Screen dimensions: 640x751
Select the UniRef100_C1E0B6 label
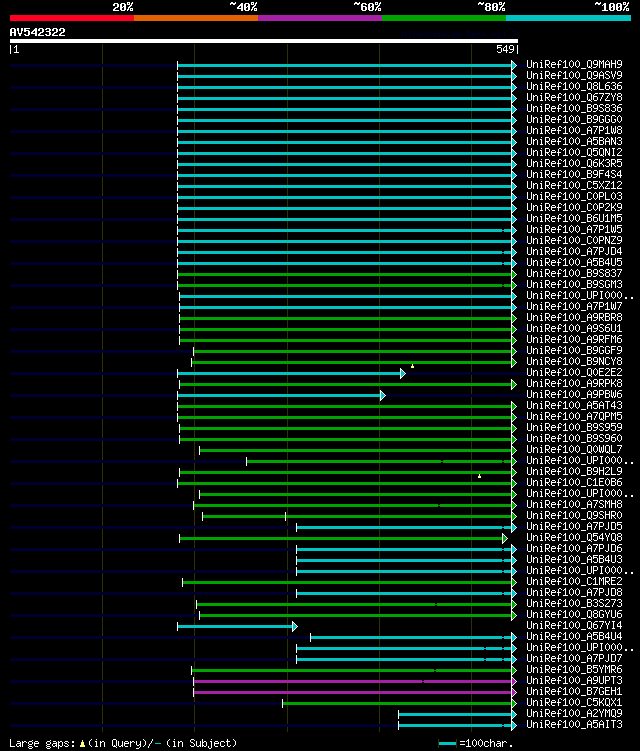point(574,483)
